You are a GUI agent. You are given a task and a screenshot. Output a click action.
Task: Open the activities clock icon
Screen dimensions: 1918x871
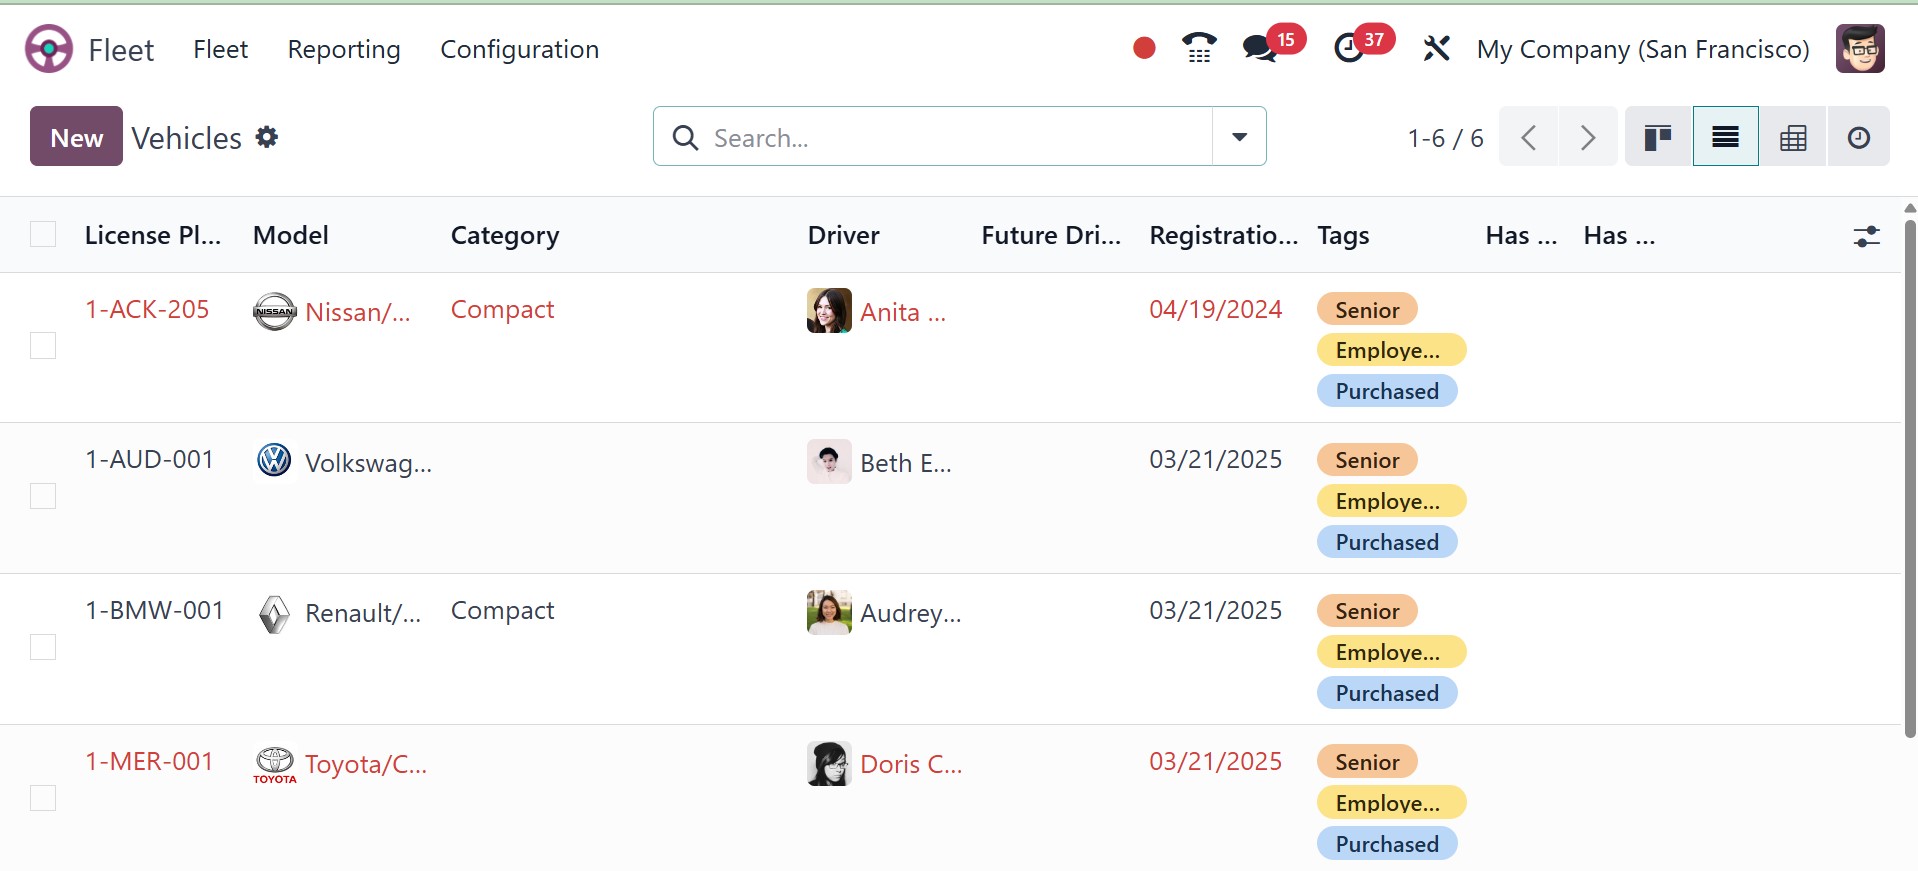click(1349, 48)
